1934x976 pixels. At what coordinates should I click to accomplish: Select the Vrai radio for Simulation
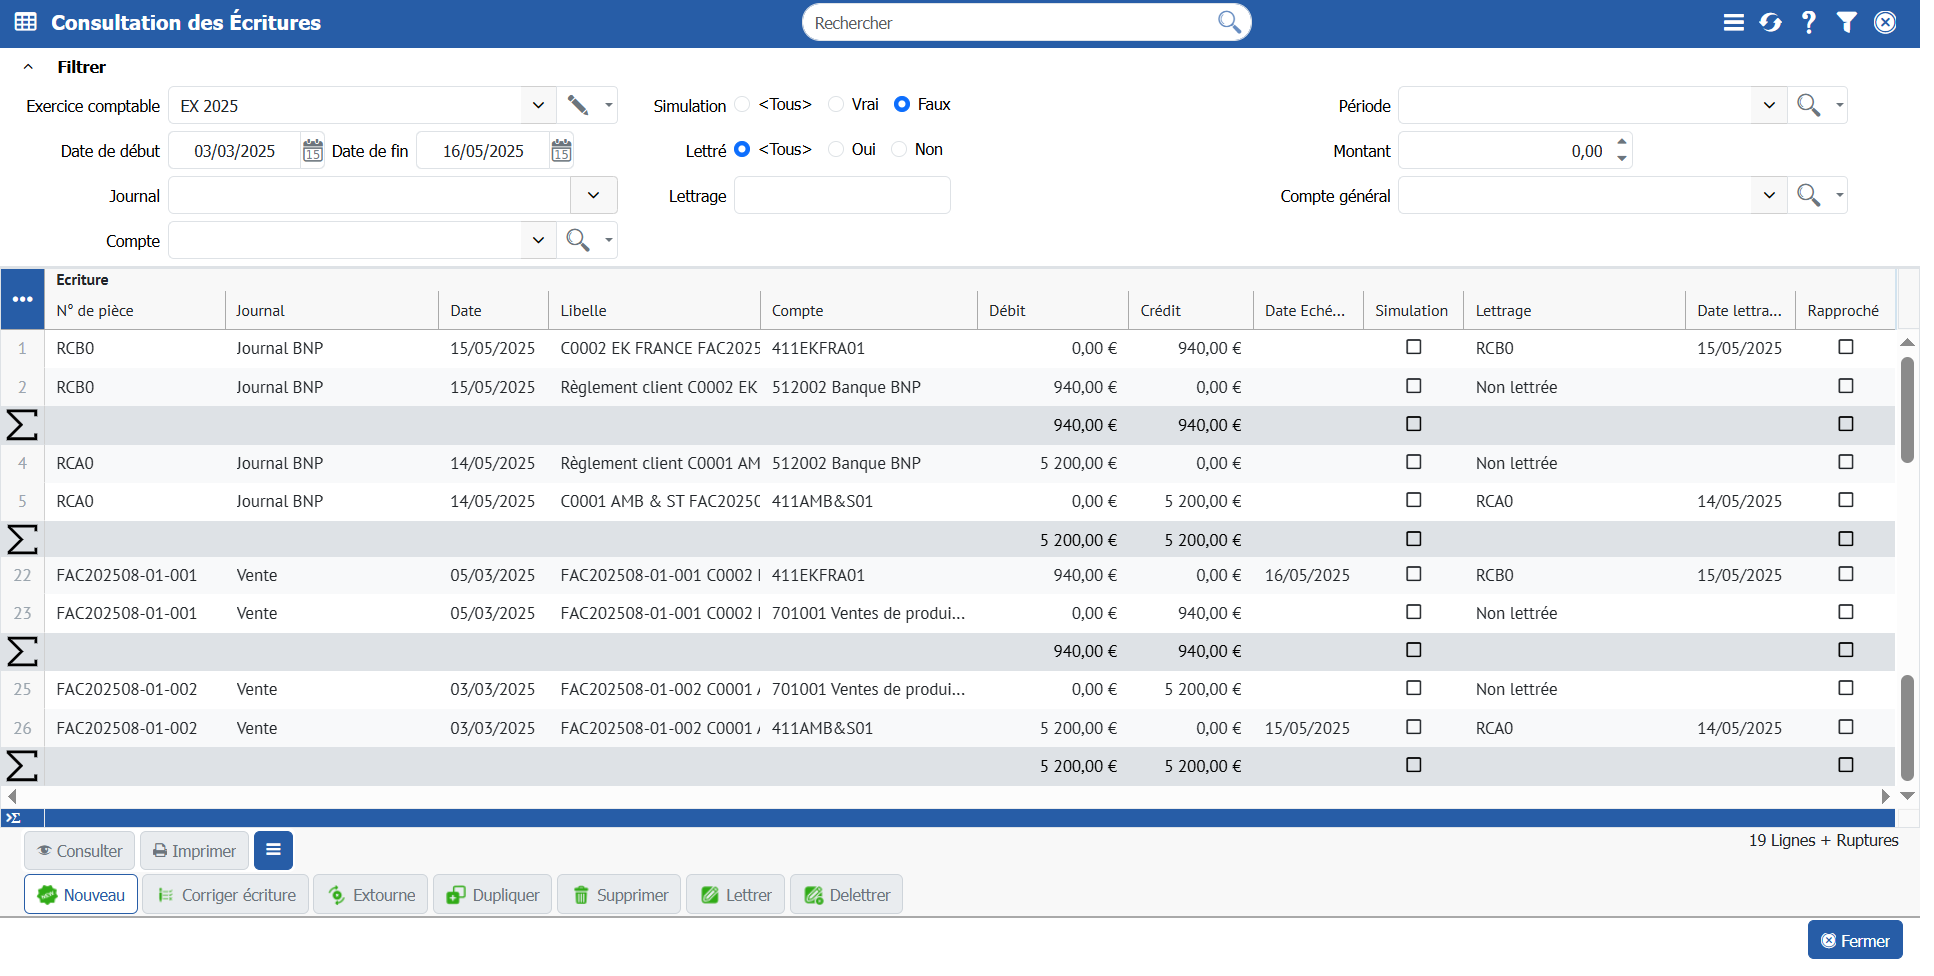[x=836, y=105]
